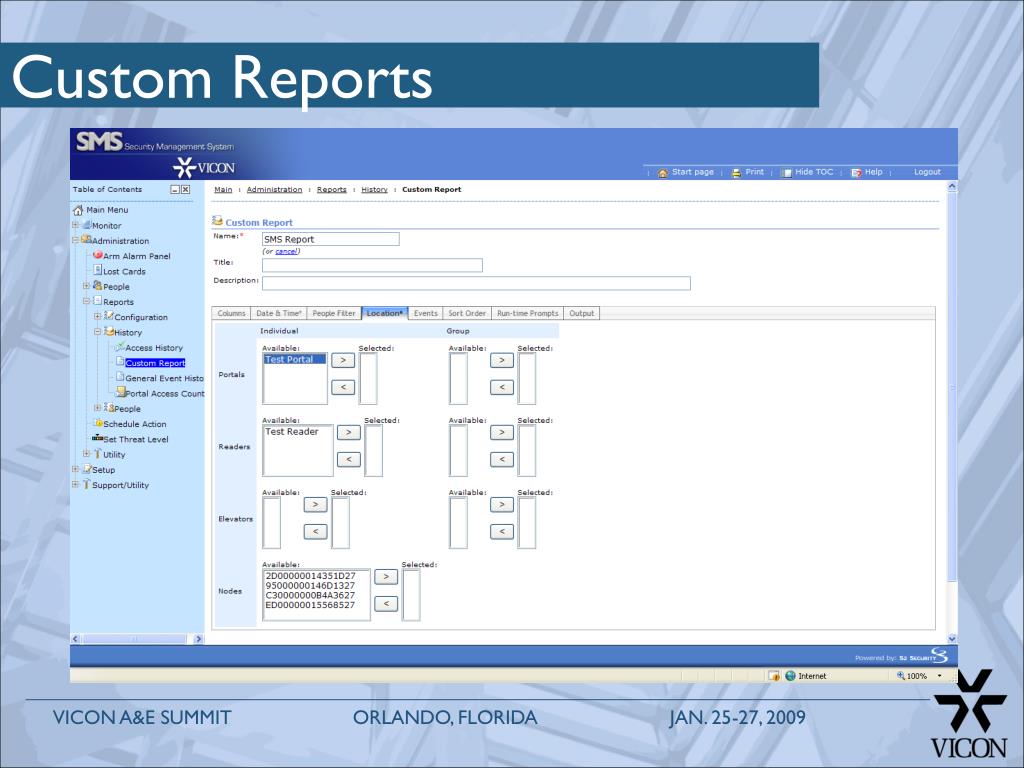Expand the Setup tree node
Viewport: 1024px width, 768px height.
point(75,469)
